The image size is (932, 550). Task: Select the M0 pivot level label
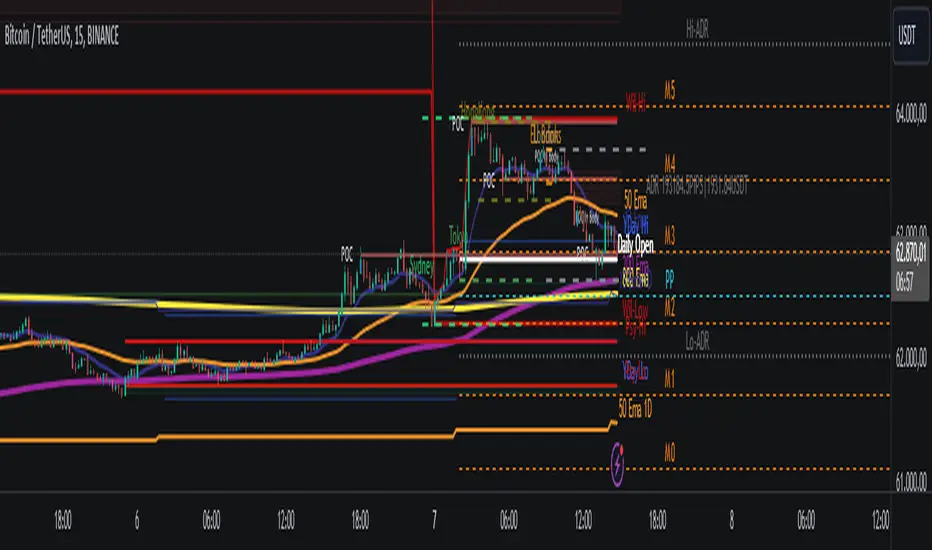[670, 453]
